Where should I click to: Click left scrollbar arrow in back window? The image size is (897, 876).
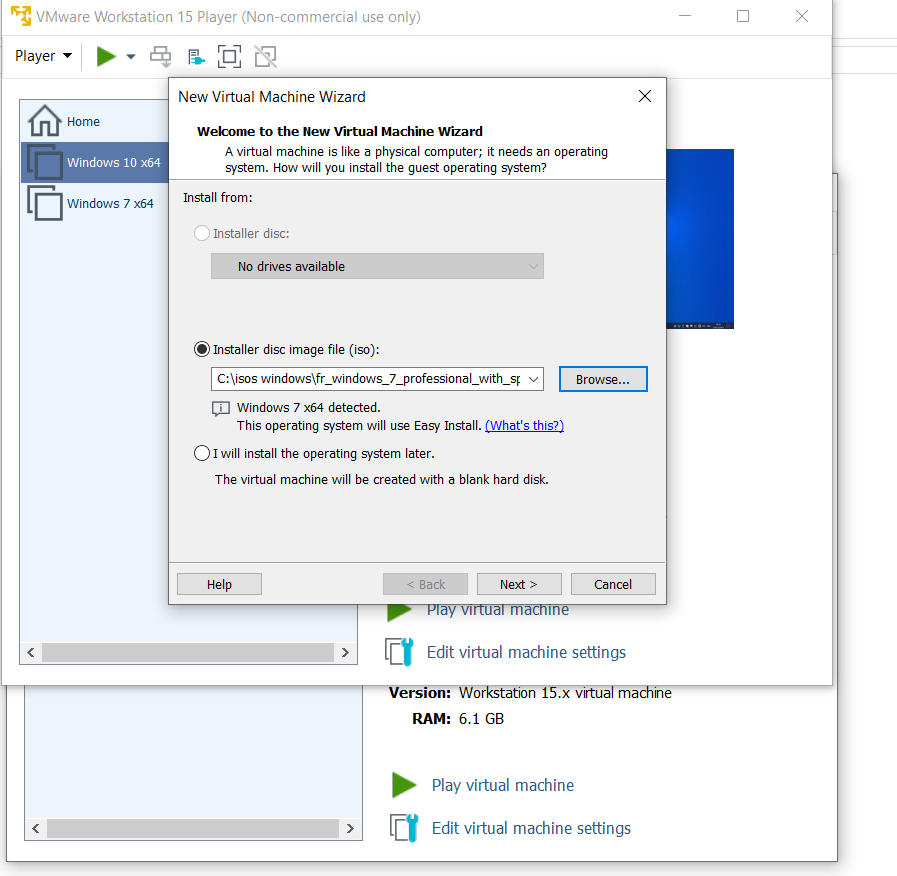click(x=36, y=828)
